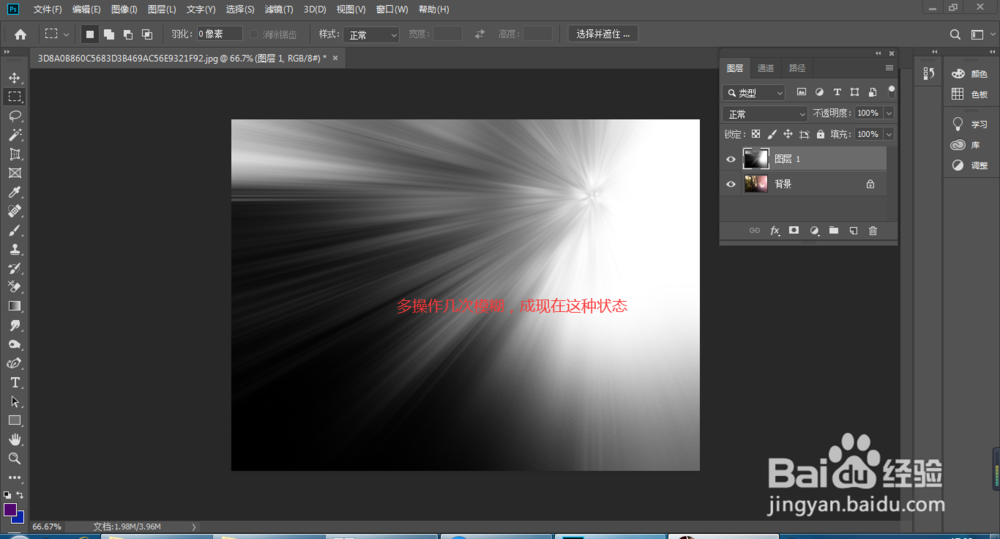The width and height of the screenshot is (1000, 539).
Task: Delete the selected layer
Action: 873,230
